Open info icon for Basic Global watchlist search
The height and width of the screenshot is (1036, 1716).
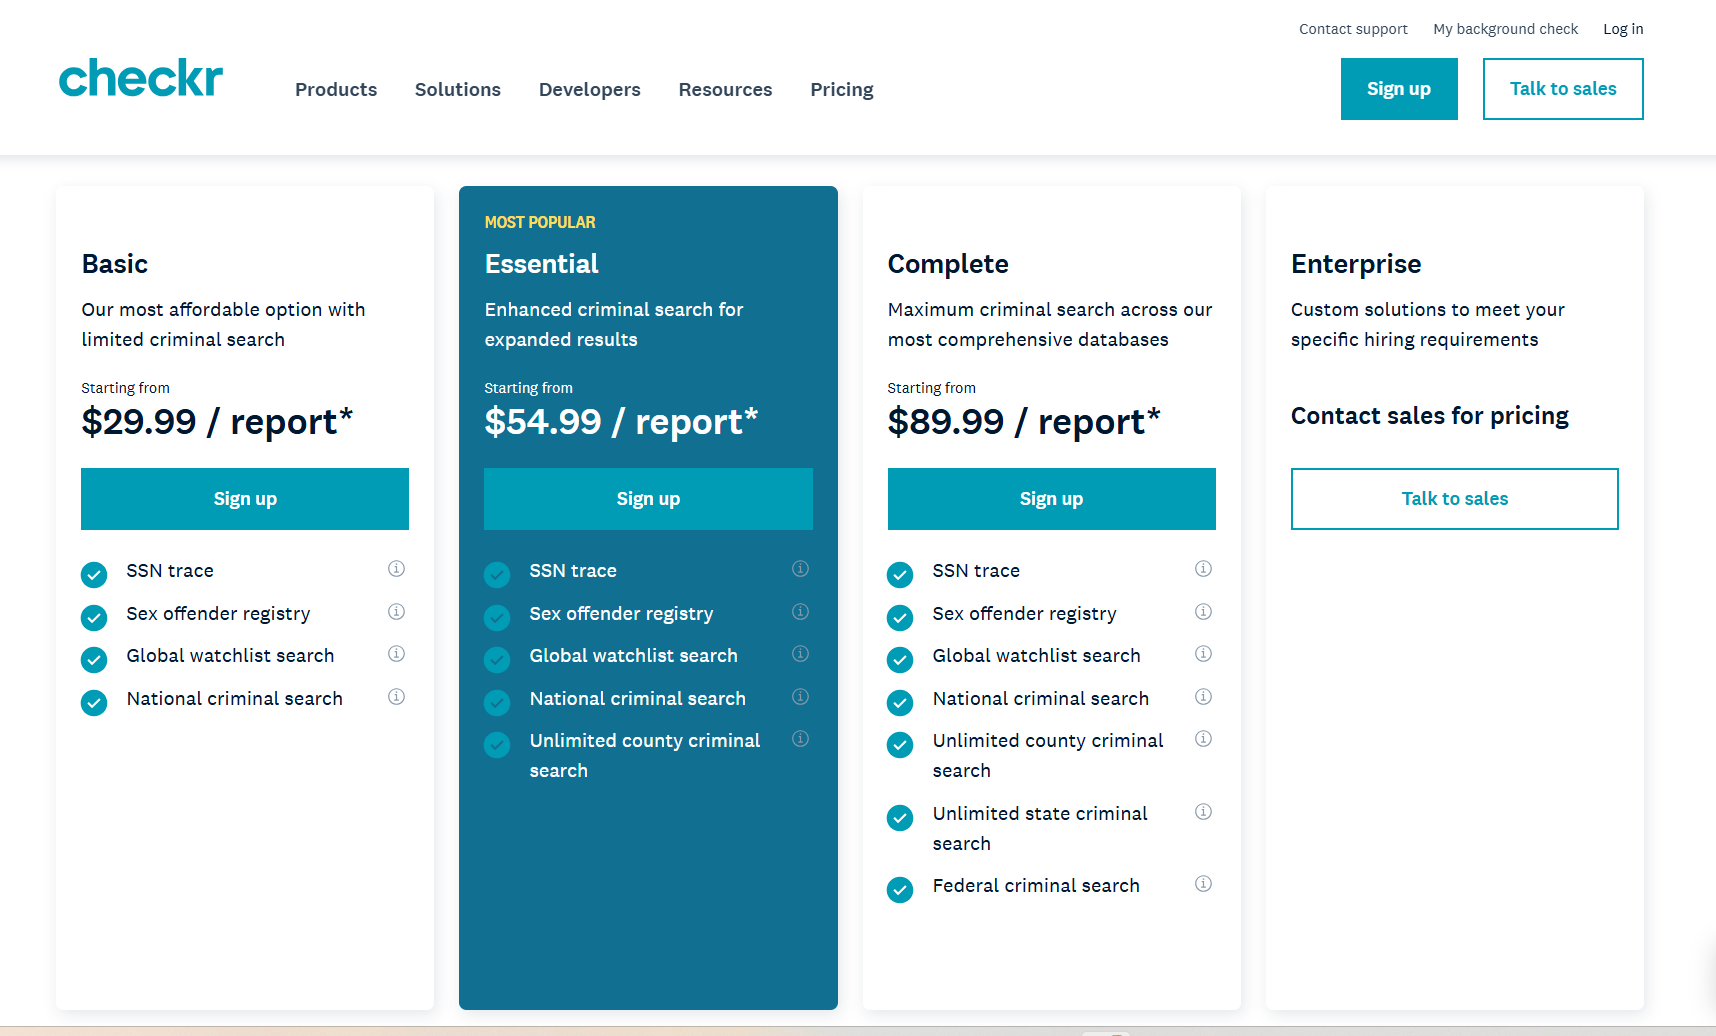coord(397,654)
